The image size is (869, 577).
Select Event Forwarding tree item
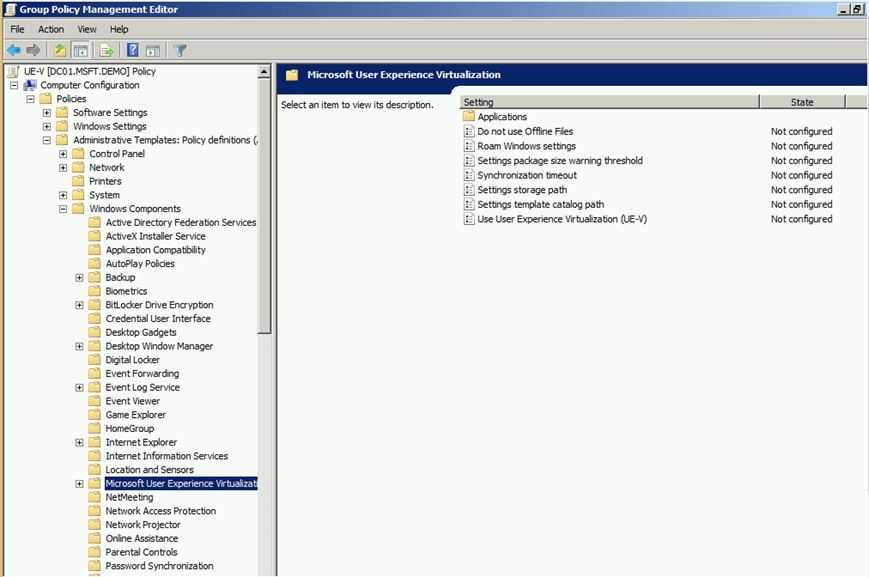(142, 374)
